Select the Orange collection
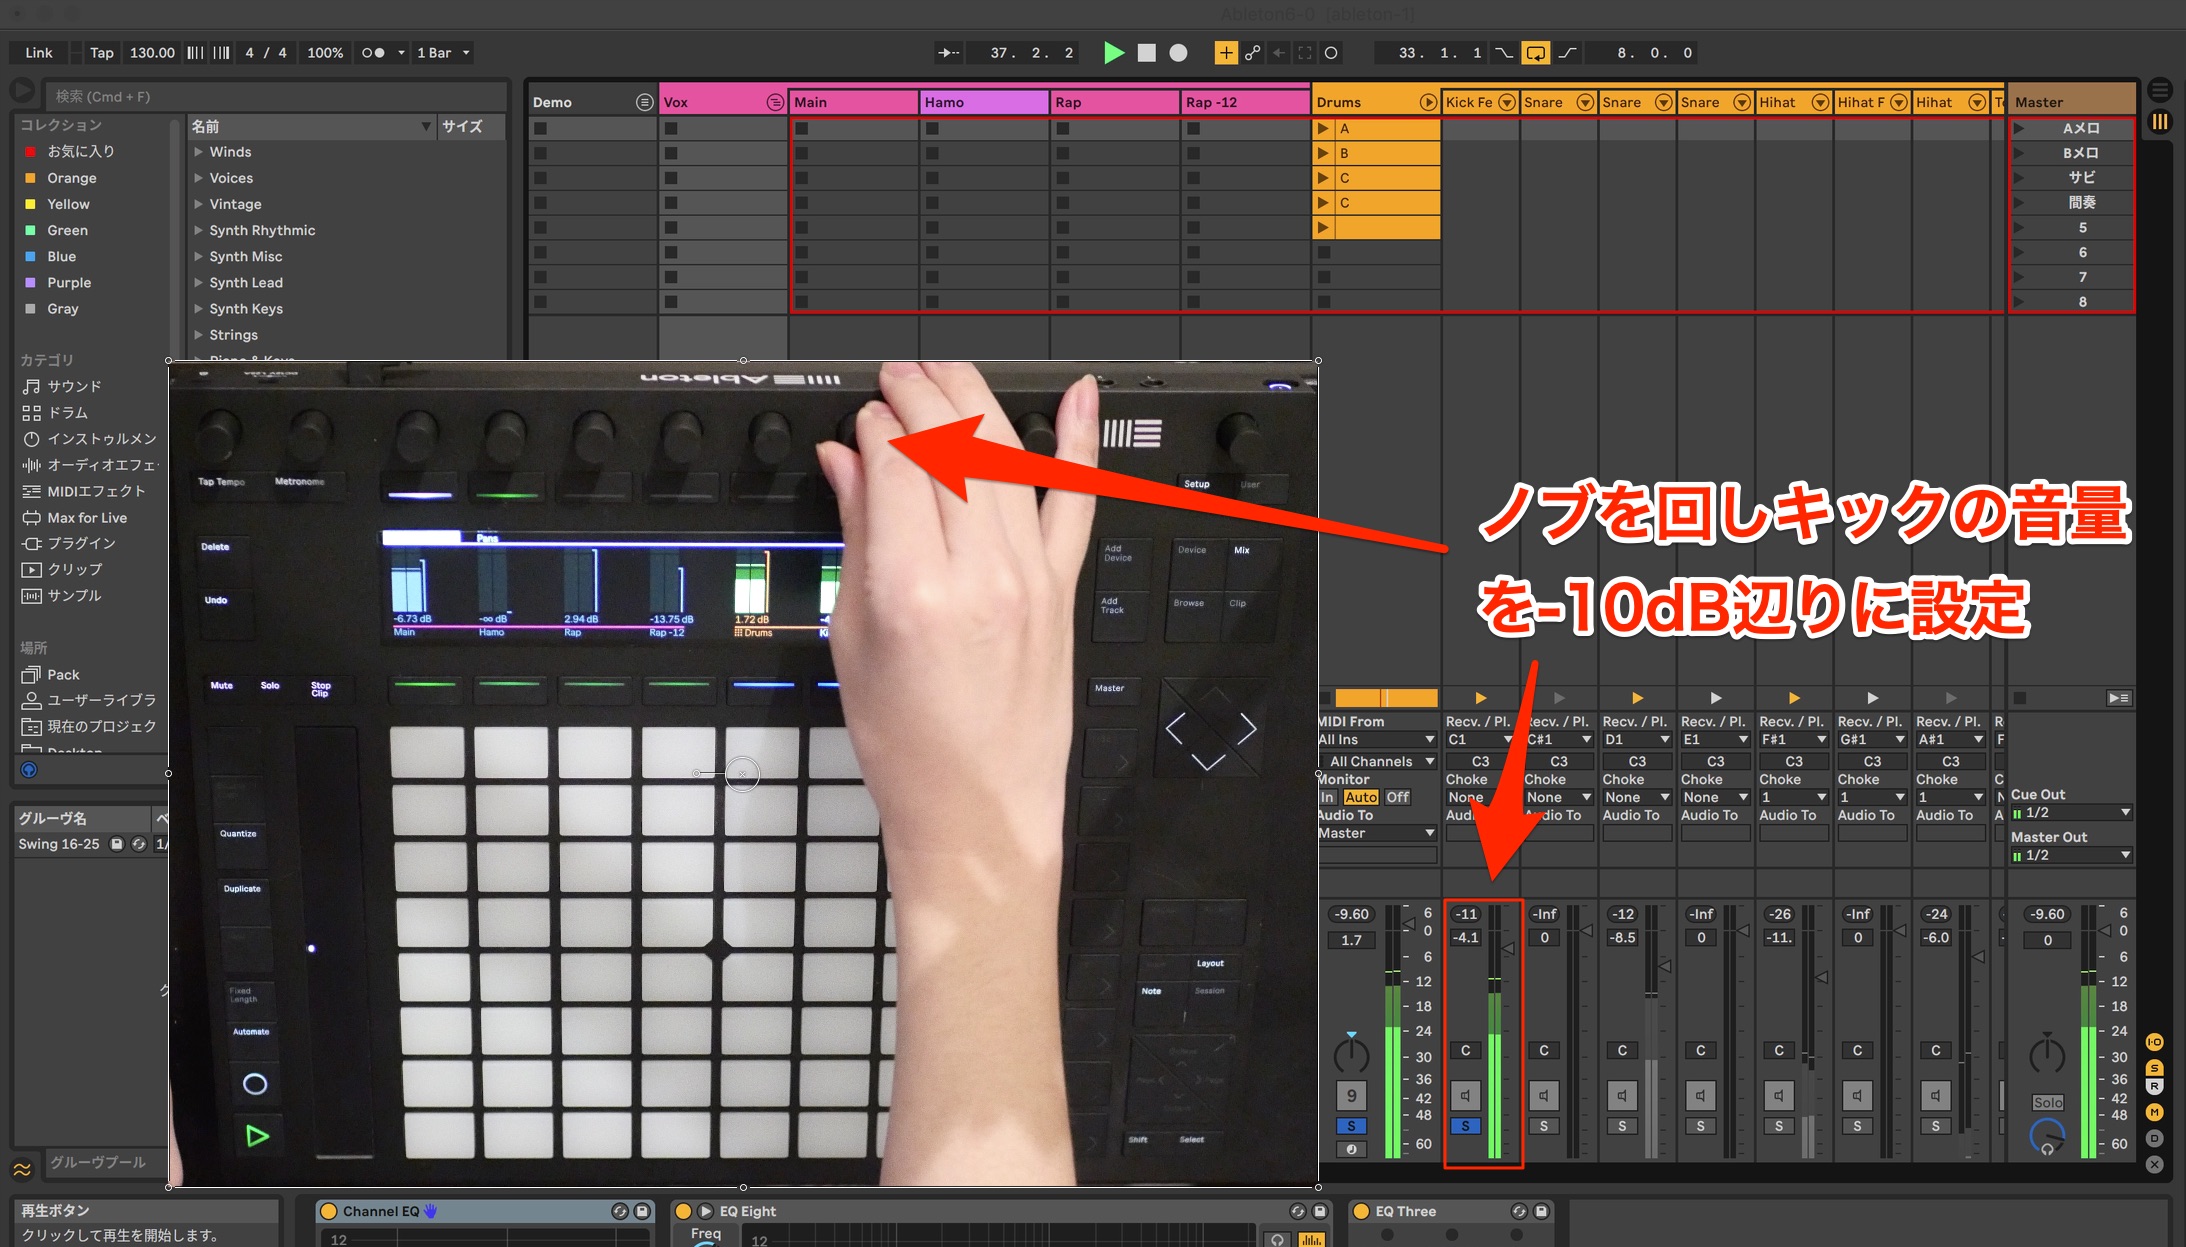2186x1247 pixels. [72, 178]
